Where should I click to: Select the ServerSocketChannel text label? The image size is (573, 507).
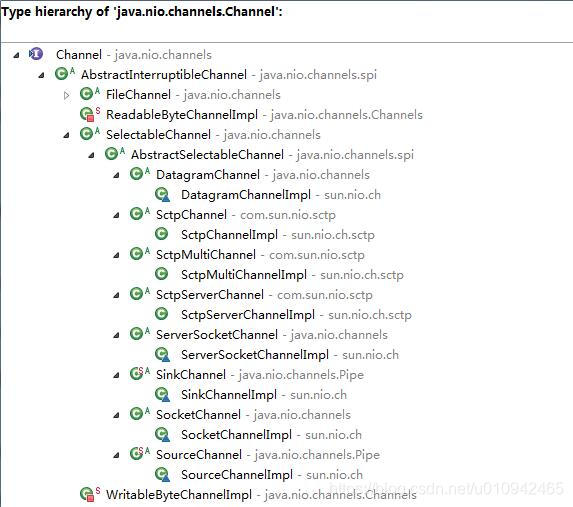click(x=217, y=334)
